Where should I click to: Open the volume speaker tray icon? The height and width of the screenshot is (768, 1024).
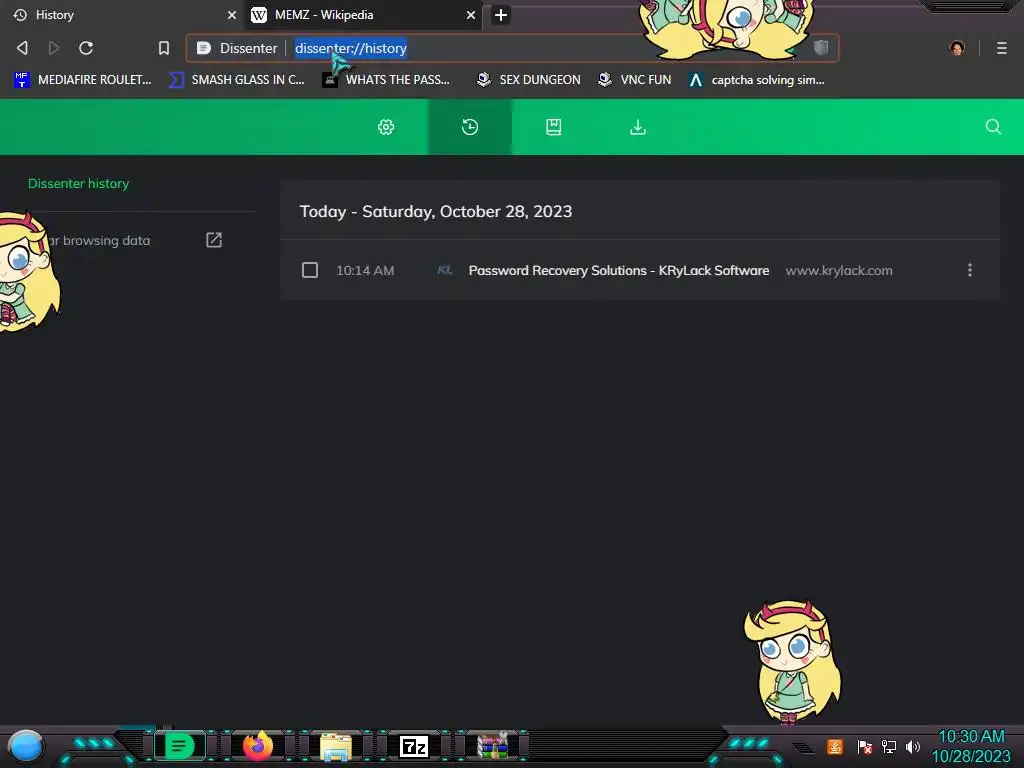912,746
